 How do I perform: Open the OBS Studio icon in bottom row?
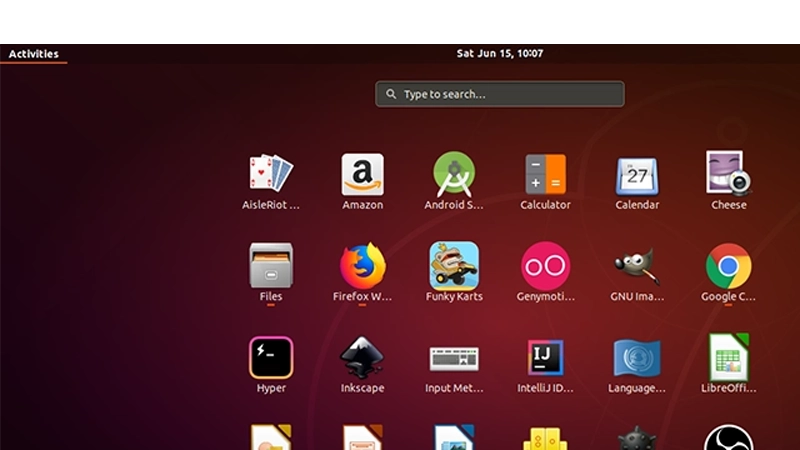(729, 437)
